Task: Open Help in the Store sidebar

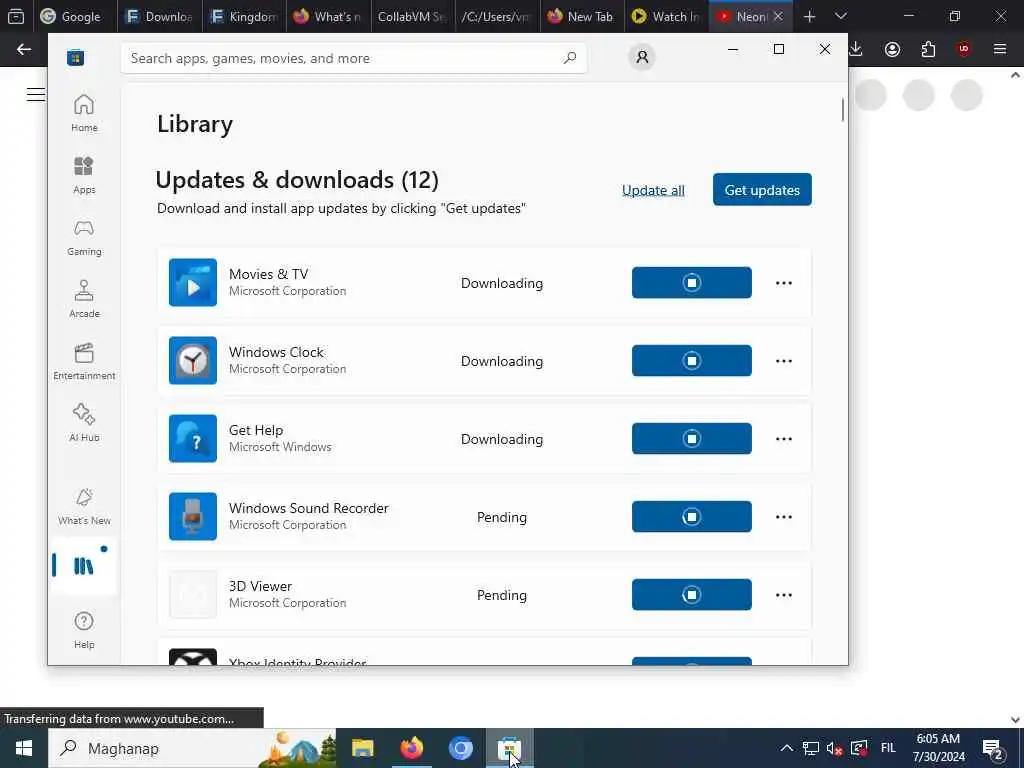Action: 84,630
